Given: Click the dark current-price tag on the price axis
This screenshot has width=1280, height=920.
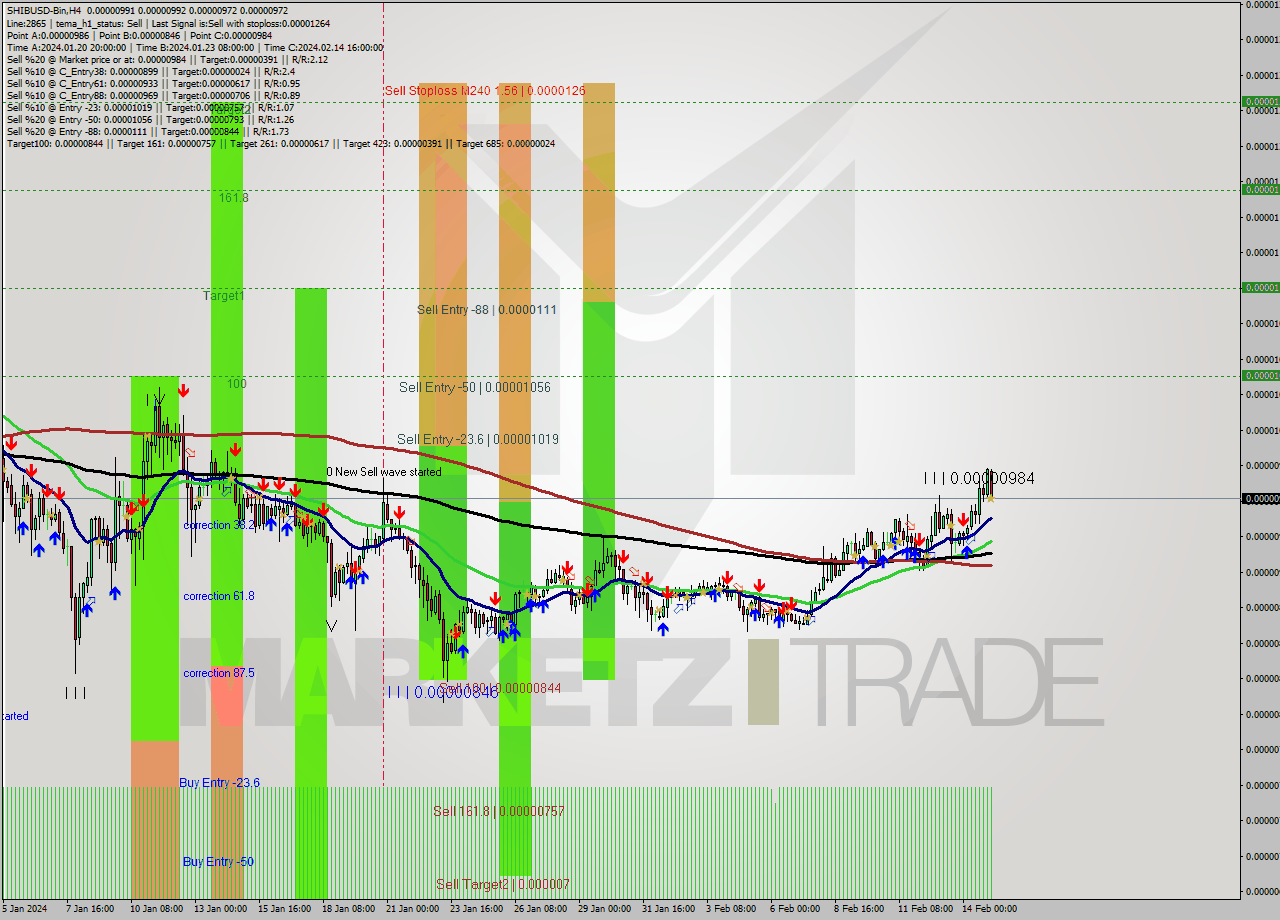Looking at the screenshot, I should click(x=1260, y=498).
